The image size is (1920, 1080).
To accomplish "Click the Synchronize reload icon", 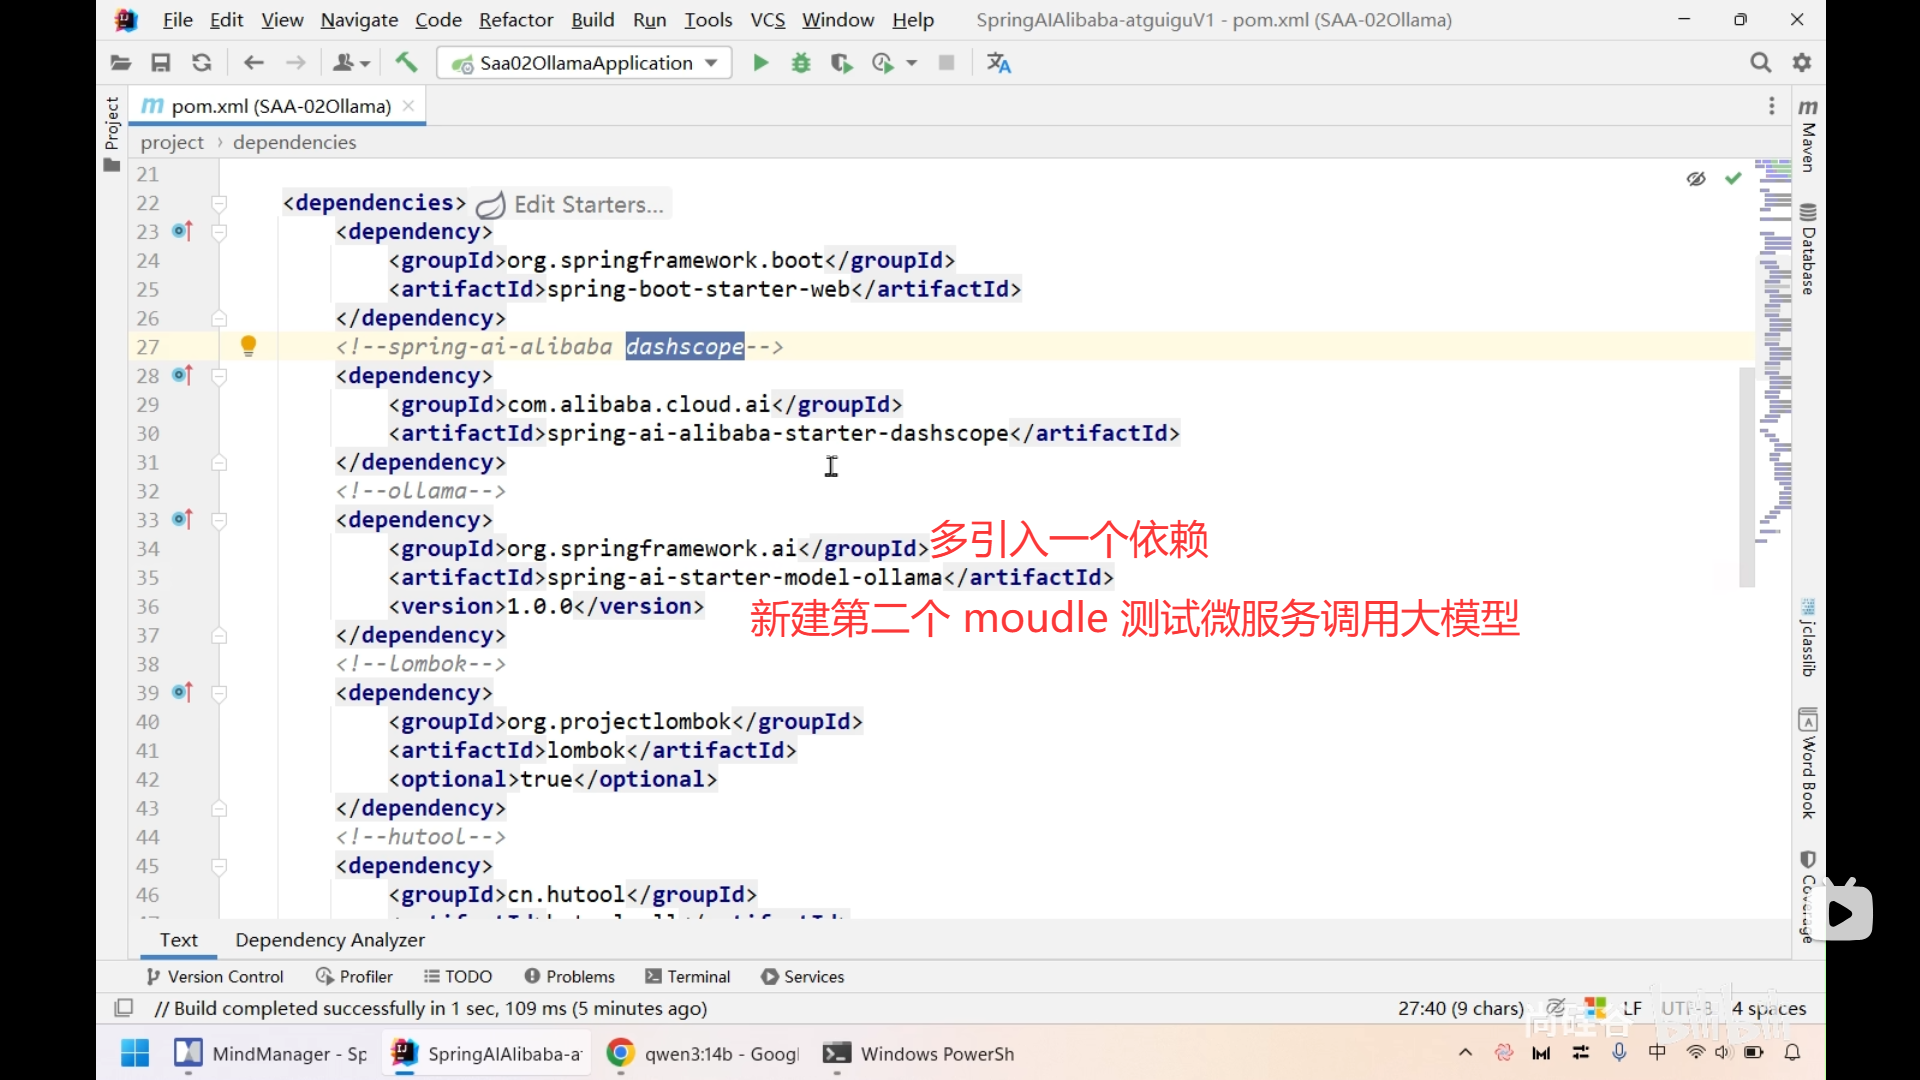I will point(201,63).
